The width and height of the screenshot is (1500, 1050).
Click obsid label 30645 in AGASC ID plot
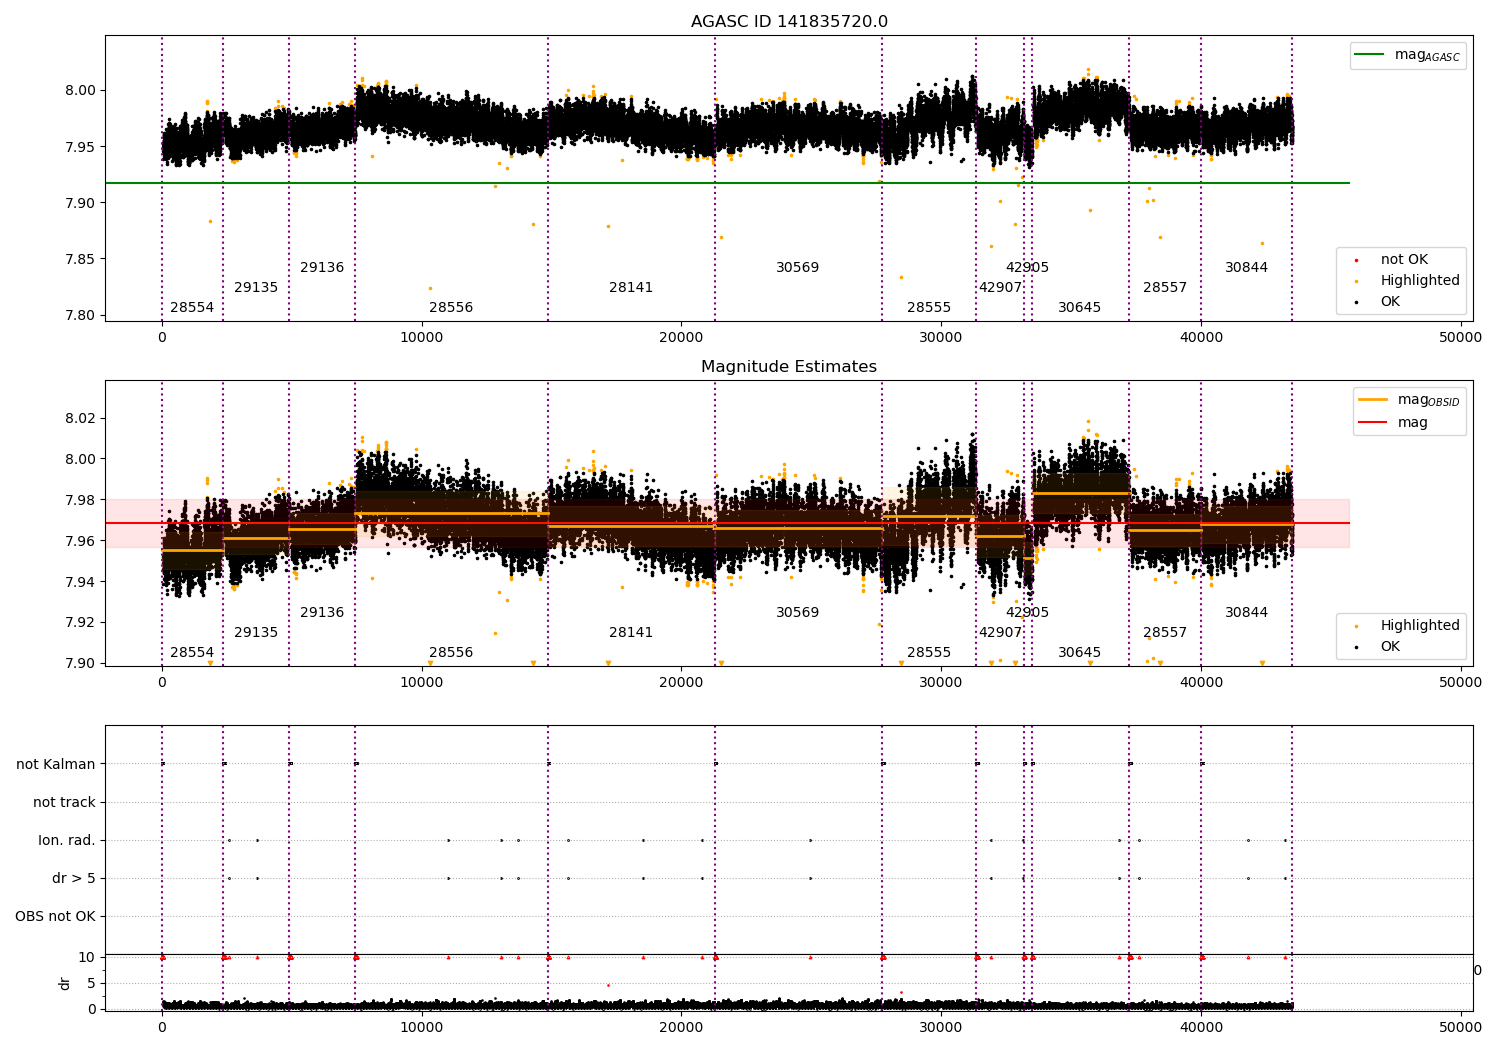[1079, 308]
